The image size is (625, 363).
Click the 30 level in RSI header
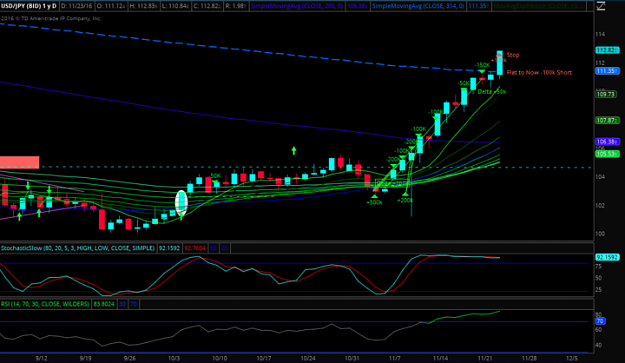(x=122, y=304)
